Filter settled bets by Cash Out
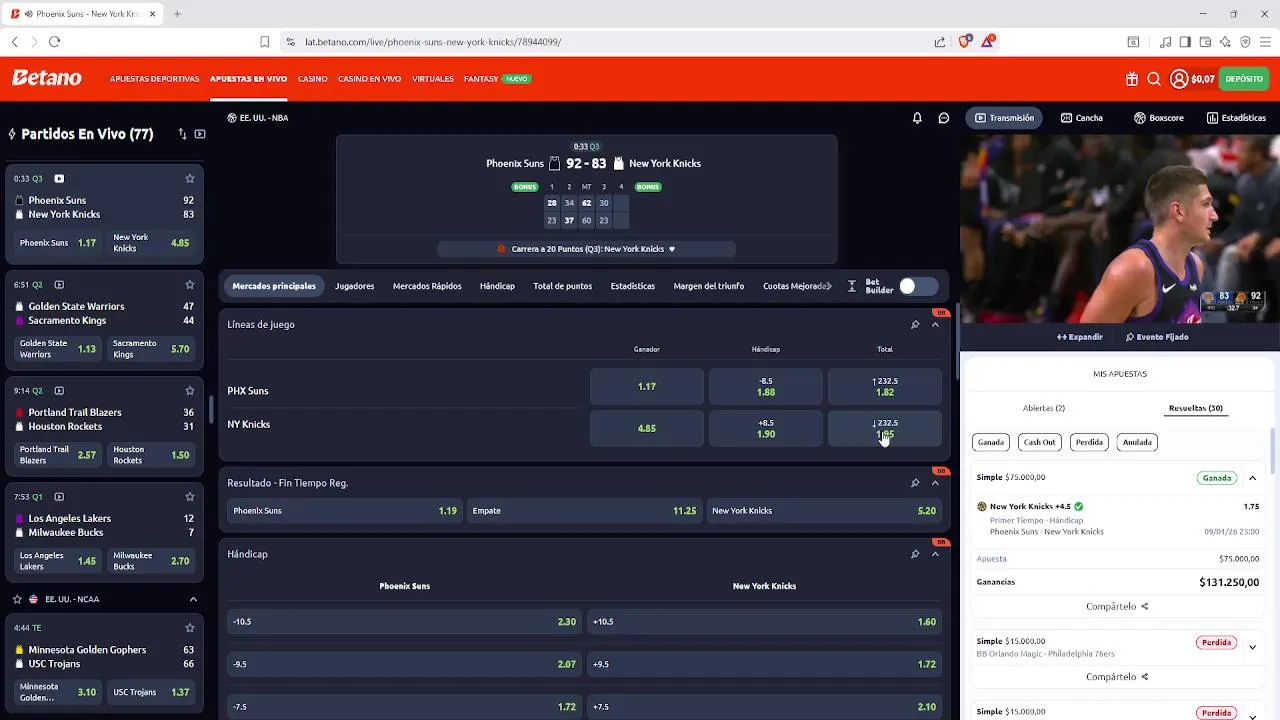Image resolution: width=1280 pixels, height=720 pixels. (1039, 442)
